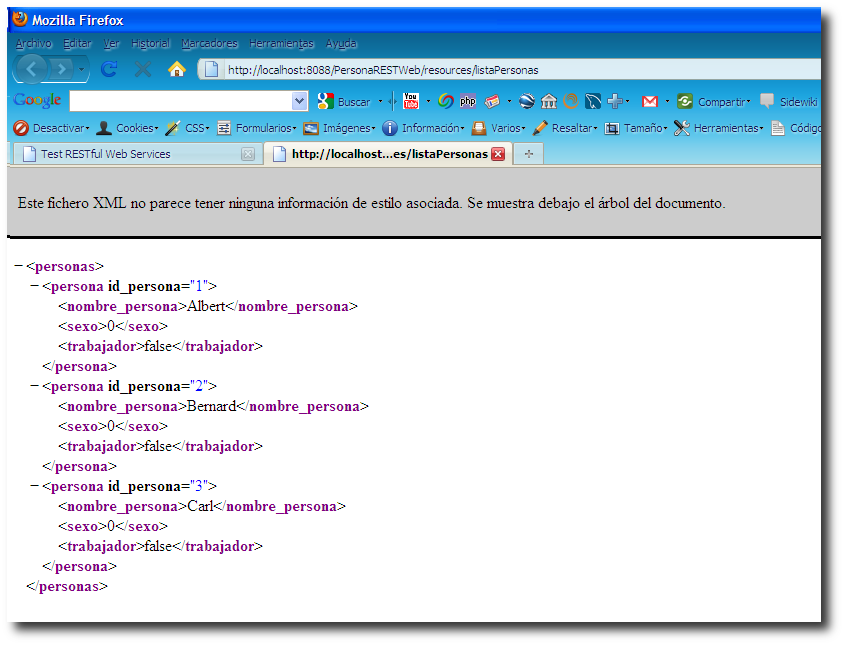
Task: Open the php toolbar shortcut
Action: (x=468, y=101)
